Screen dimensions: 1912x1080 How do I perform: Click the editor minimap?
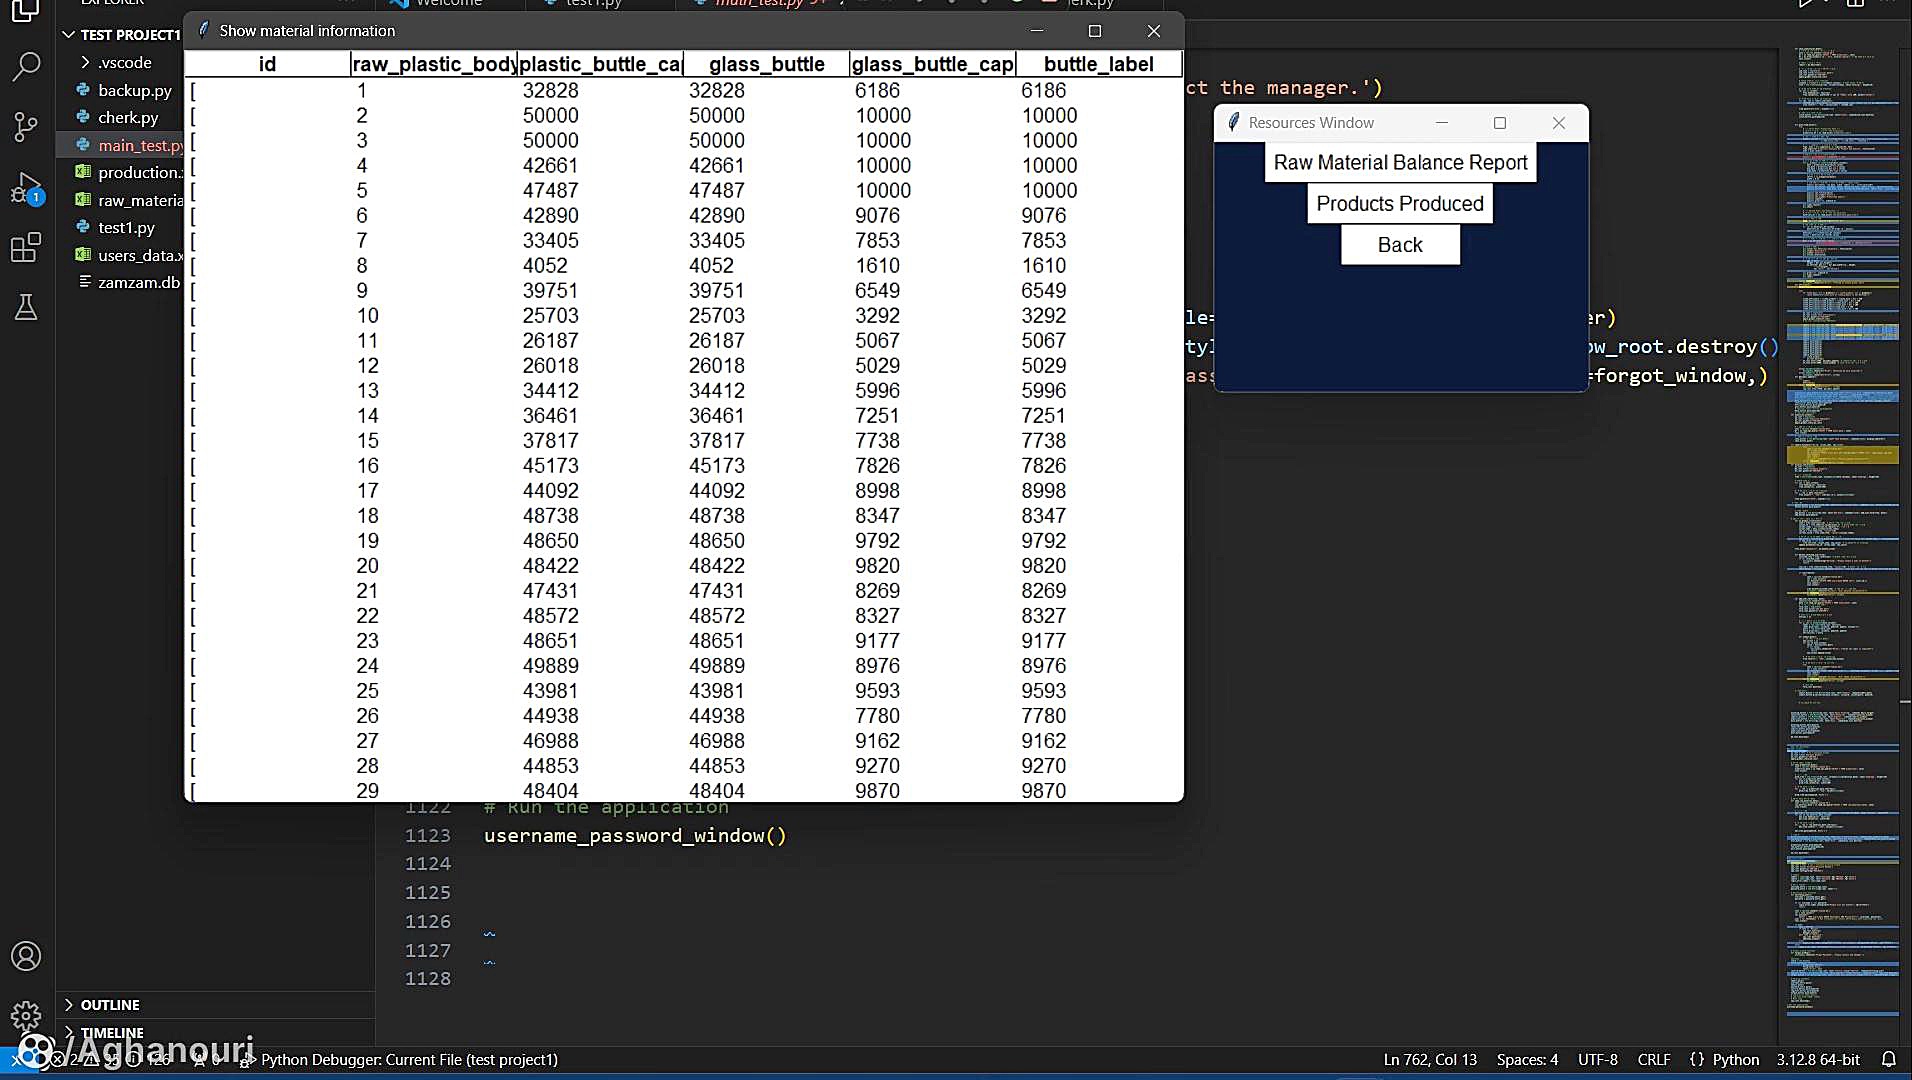pos(1843,530)
